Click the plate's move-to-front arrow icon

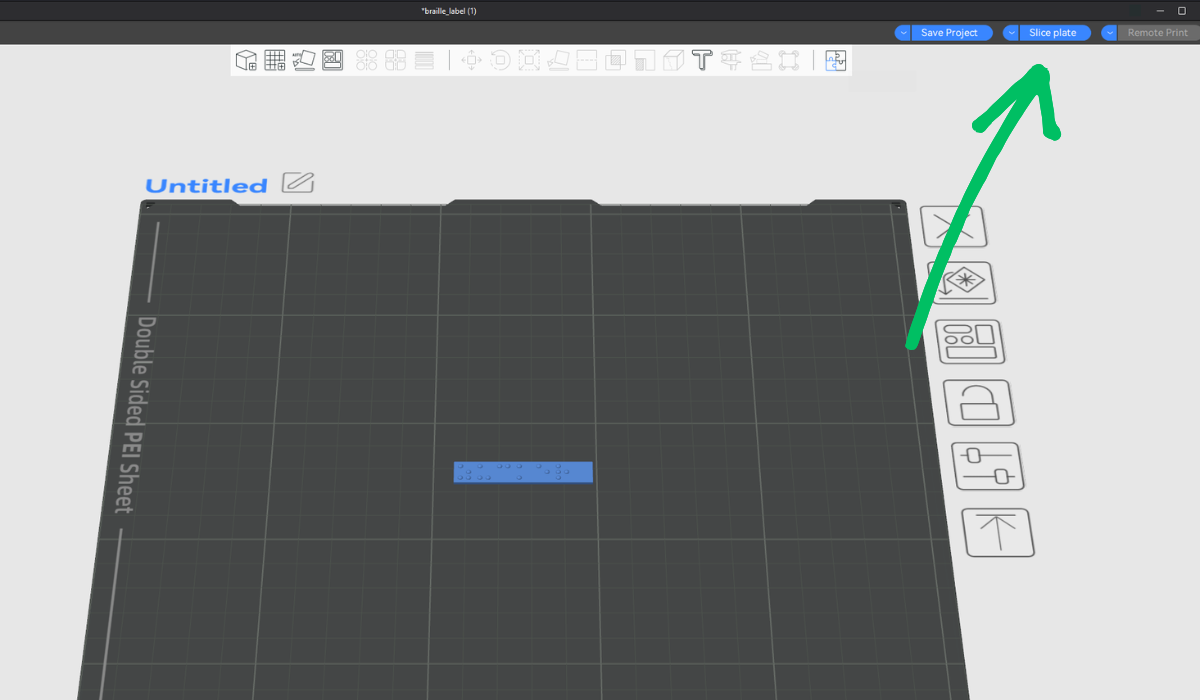[x=996, y=531]
